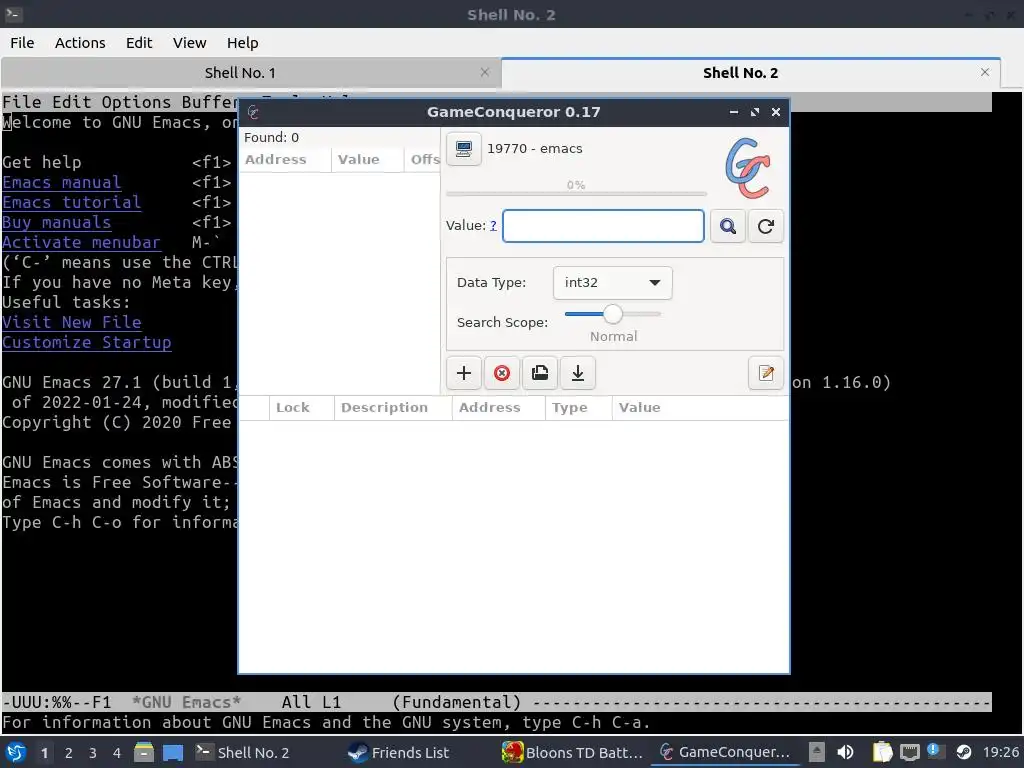
Task: Click the GameConqueror GC logo
Action: point(748,168)
